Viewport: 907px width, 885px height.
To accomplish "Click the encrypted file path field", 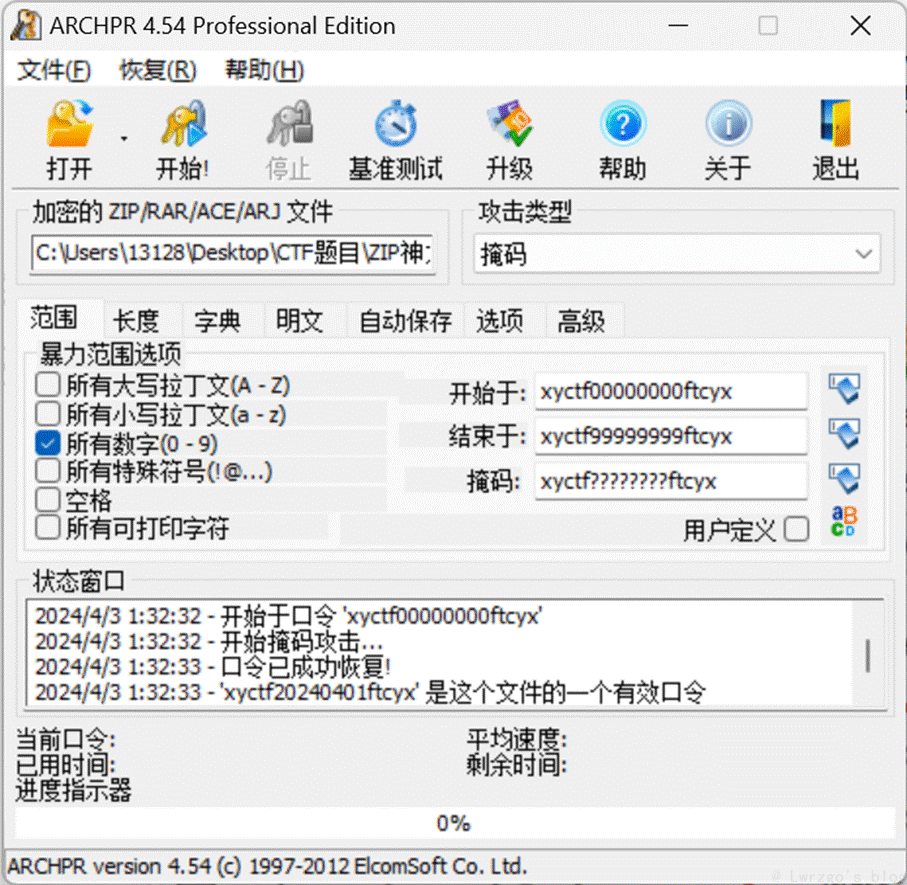I will click(233, 253).
